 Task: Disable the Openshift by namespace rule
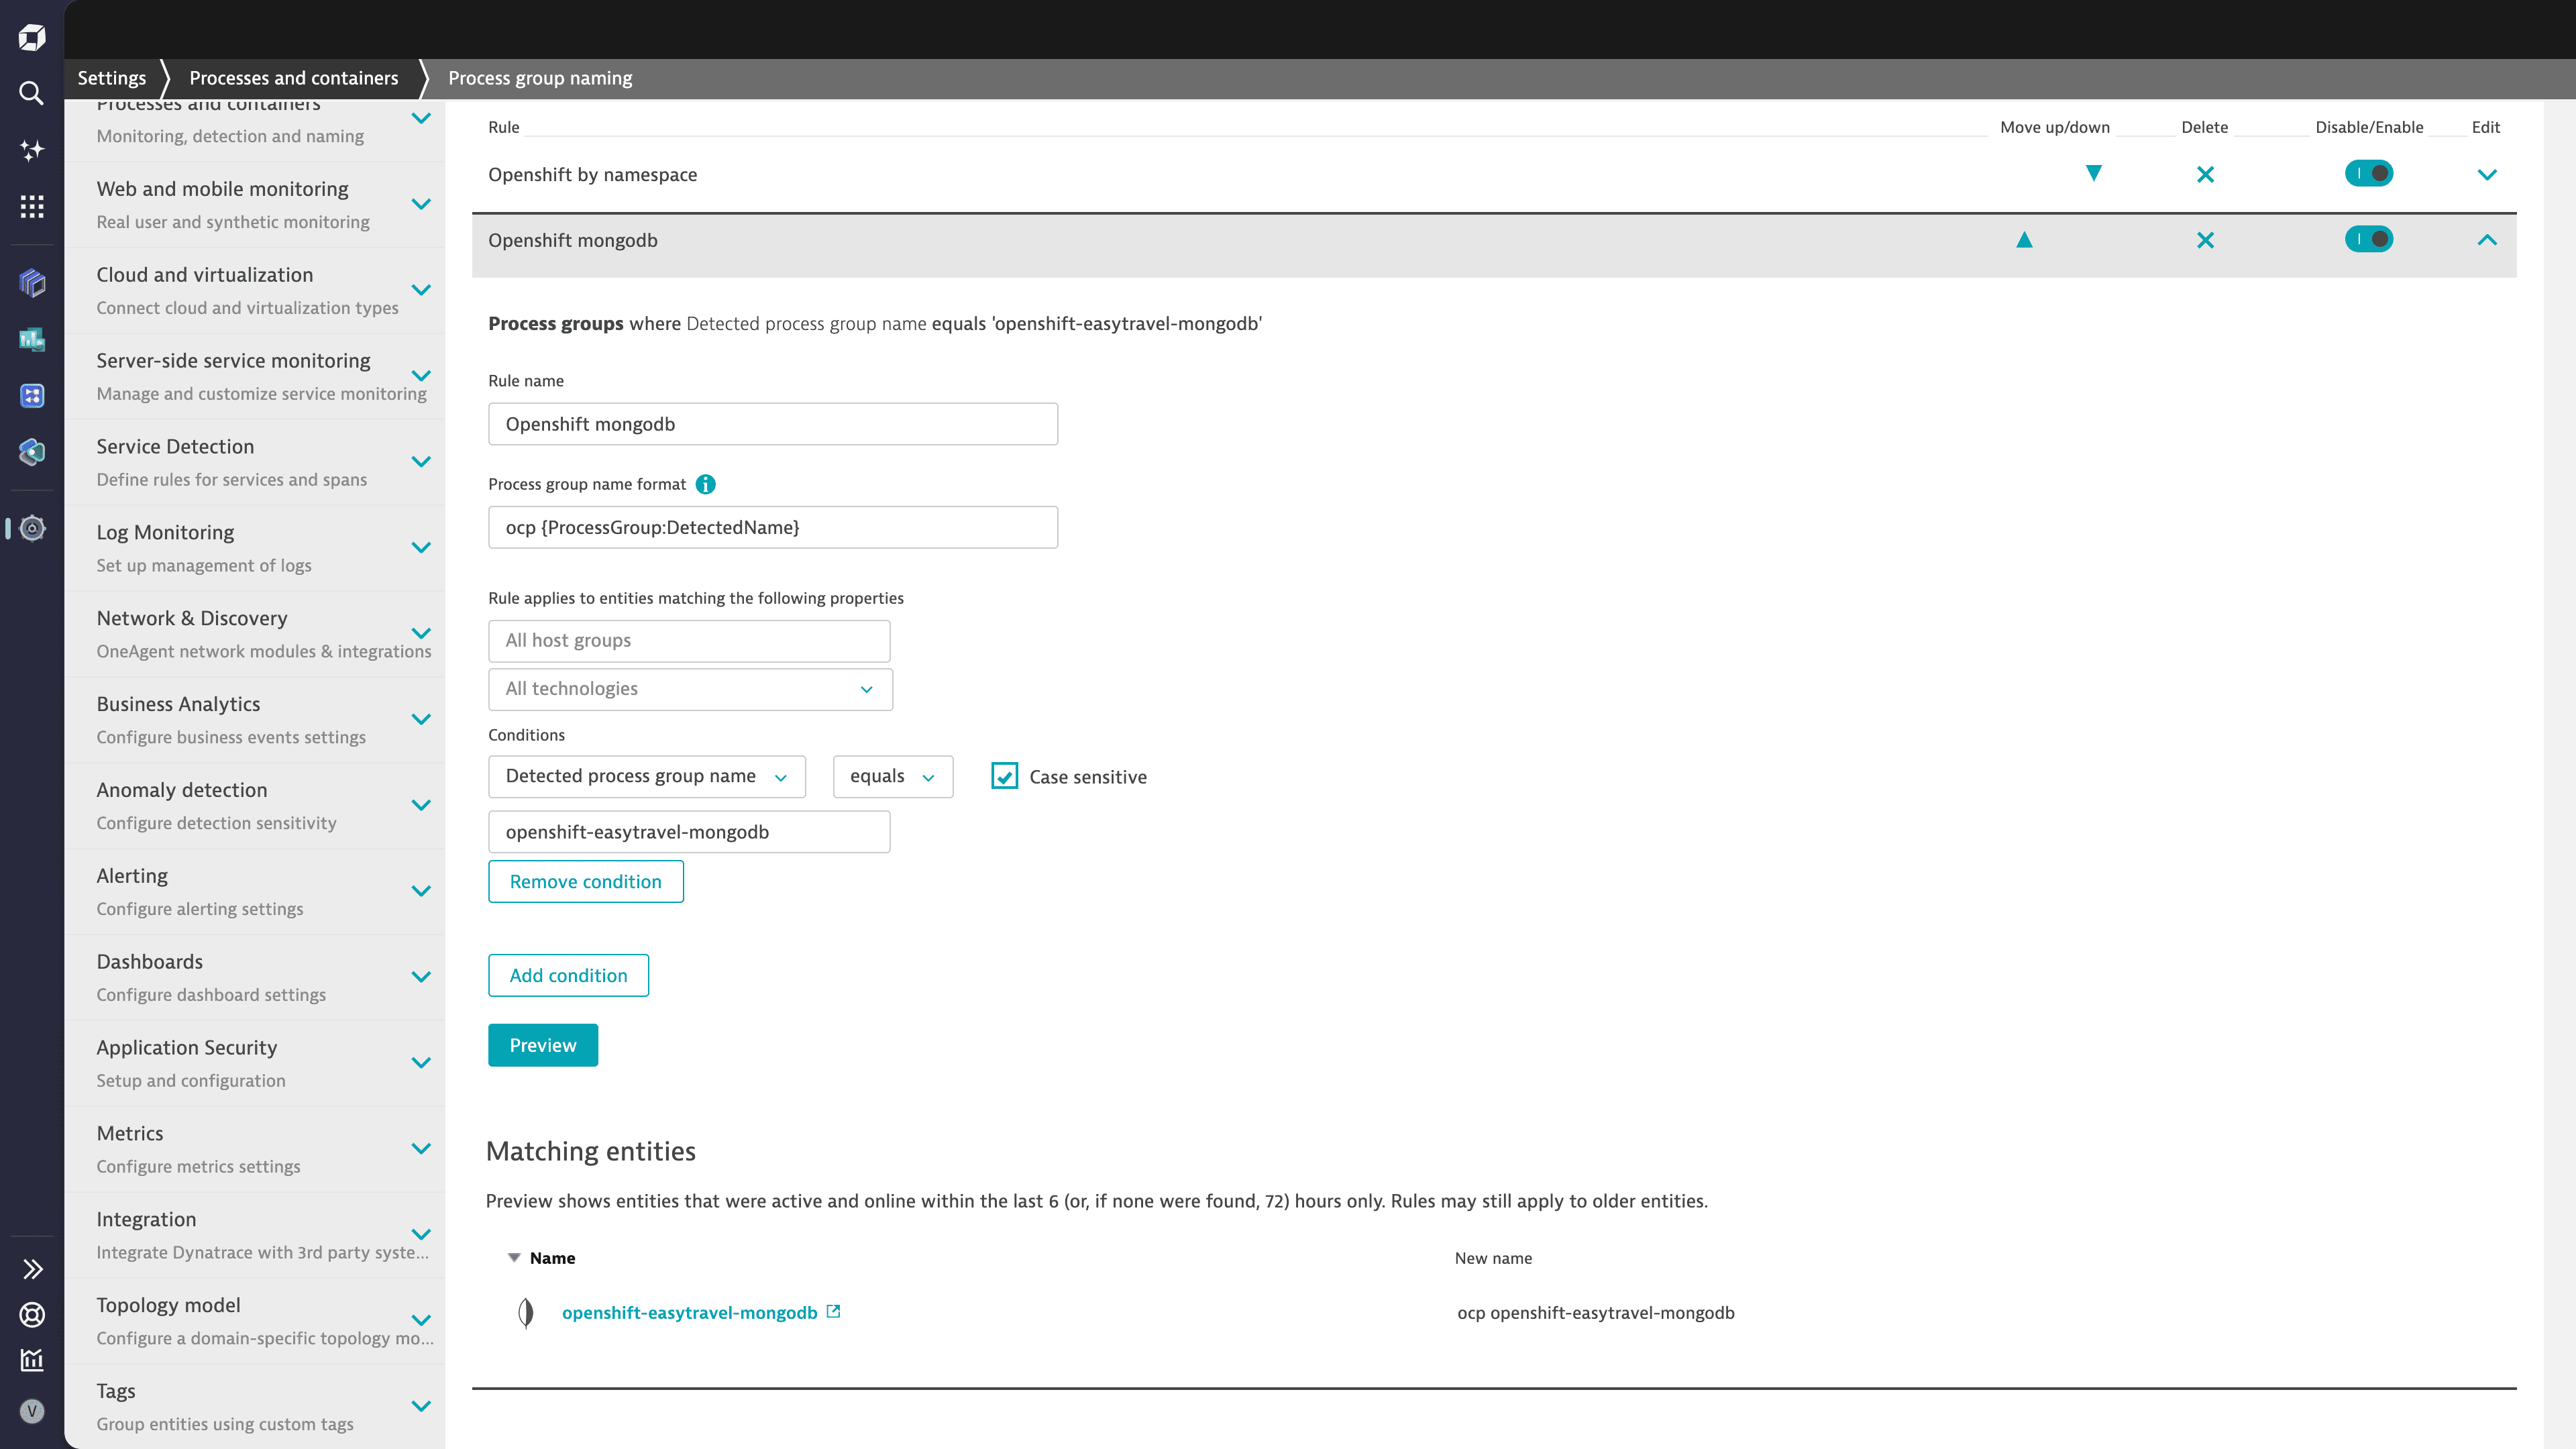[2369, 174]
